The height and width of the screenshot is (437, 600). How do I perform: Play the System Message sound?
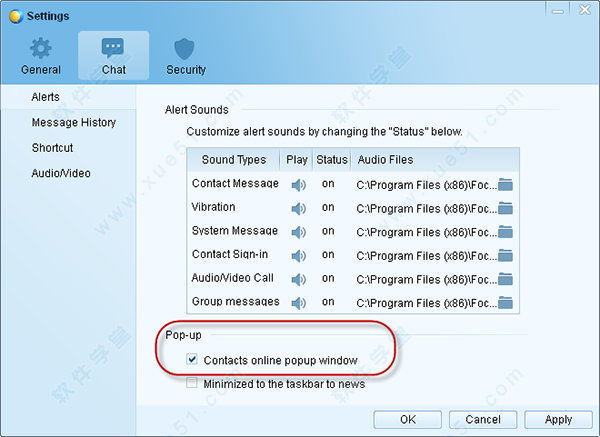(298, 232)
